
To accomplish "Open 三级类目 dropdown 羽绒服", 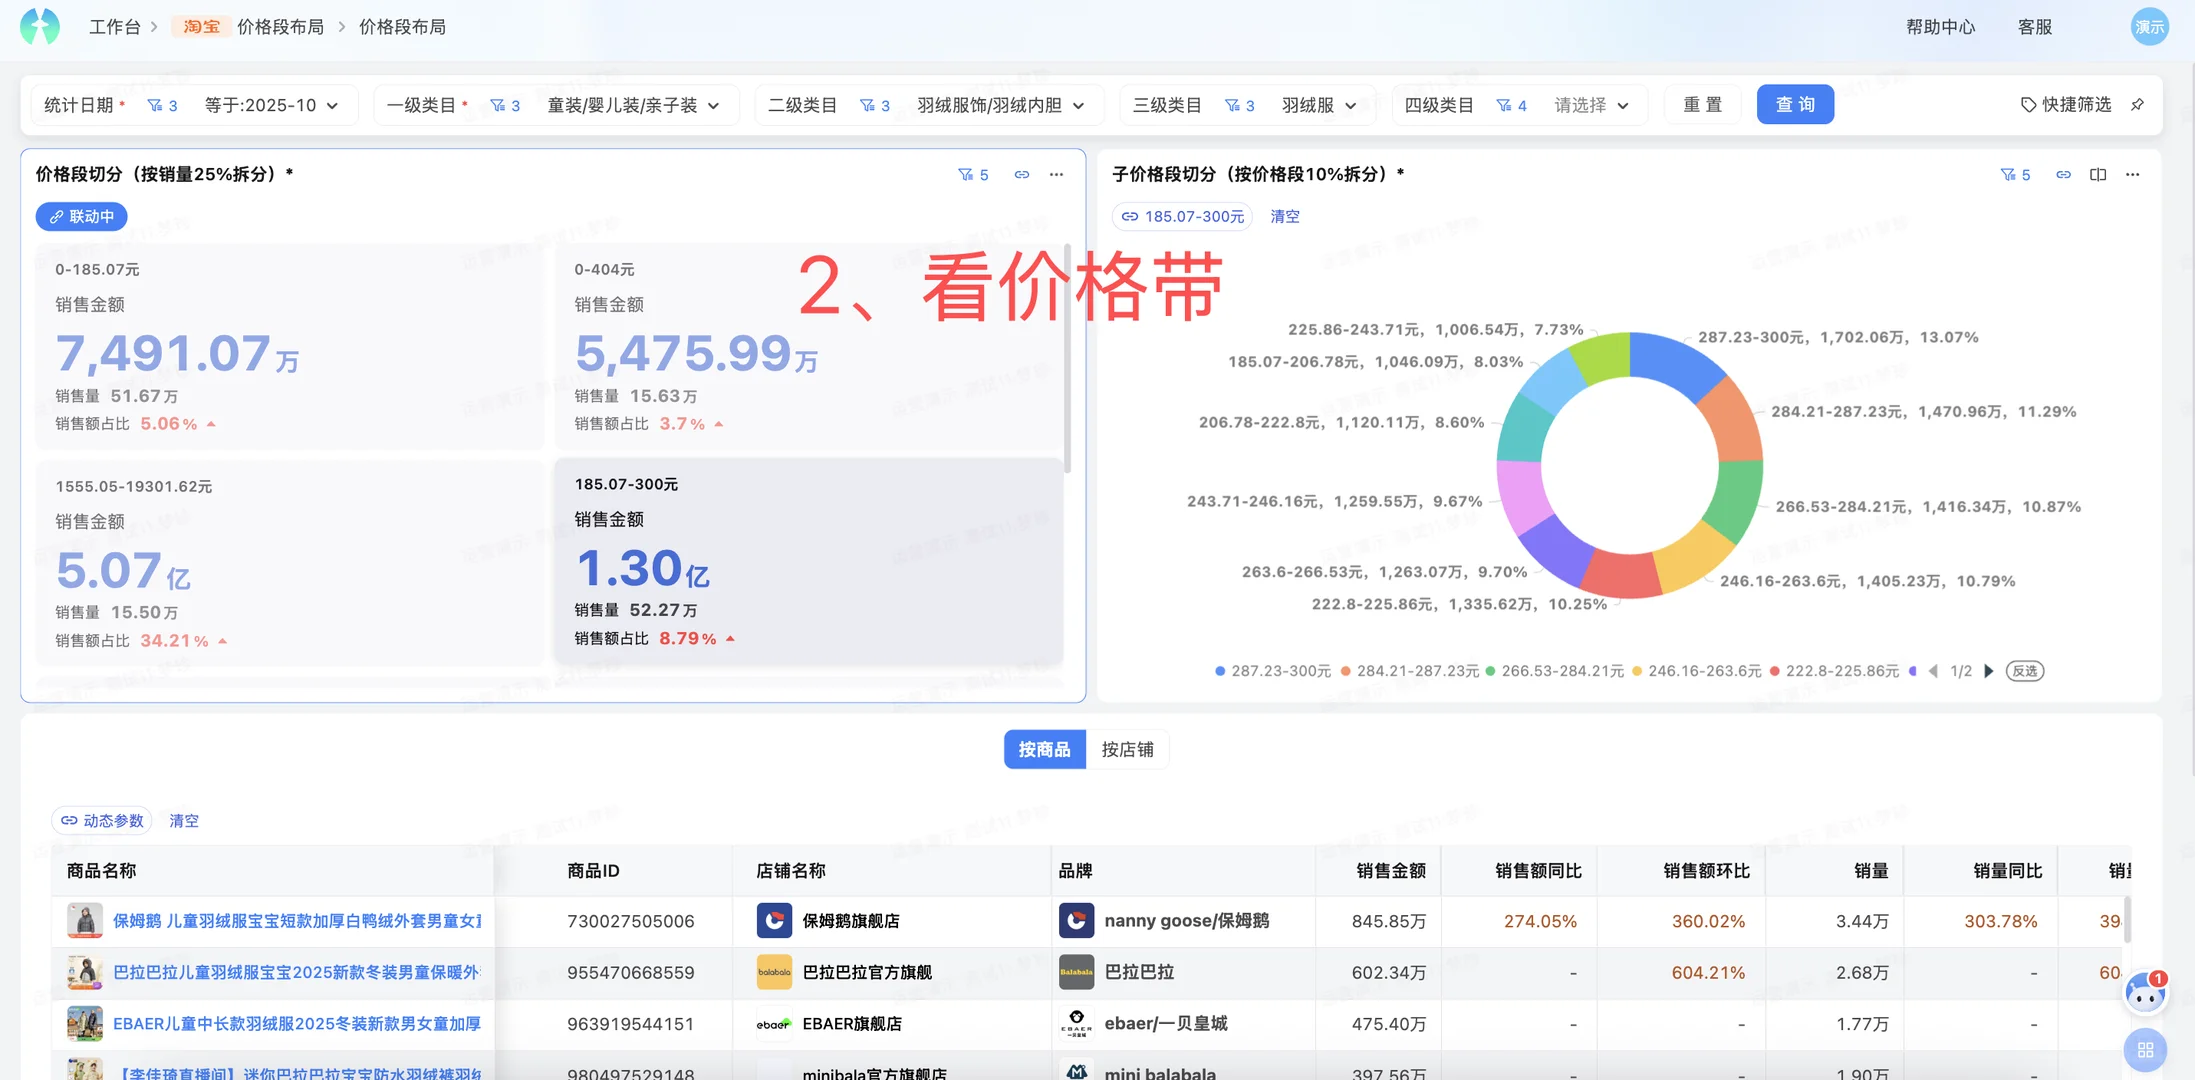I will [1319, 105].
